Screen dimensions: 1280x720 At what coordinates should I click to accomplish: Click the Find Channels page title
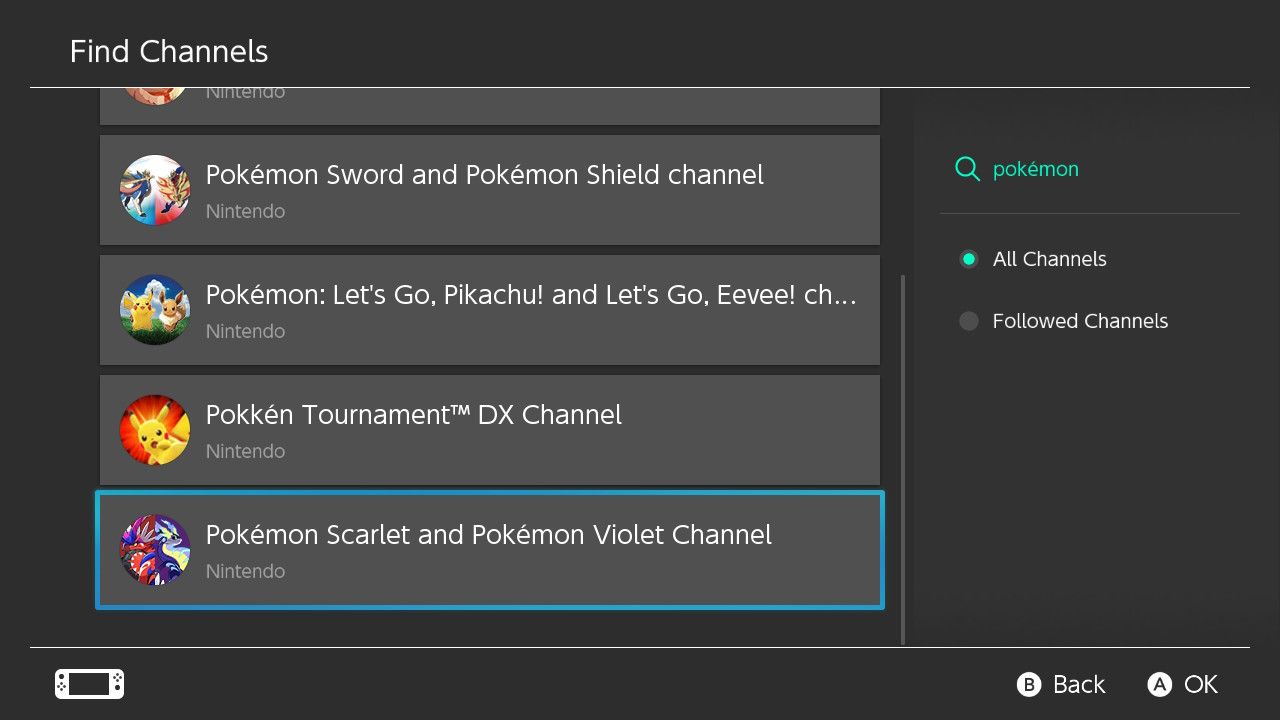point(169,51)
